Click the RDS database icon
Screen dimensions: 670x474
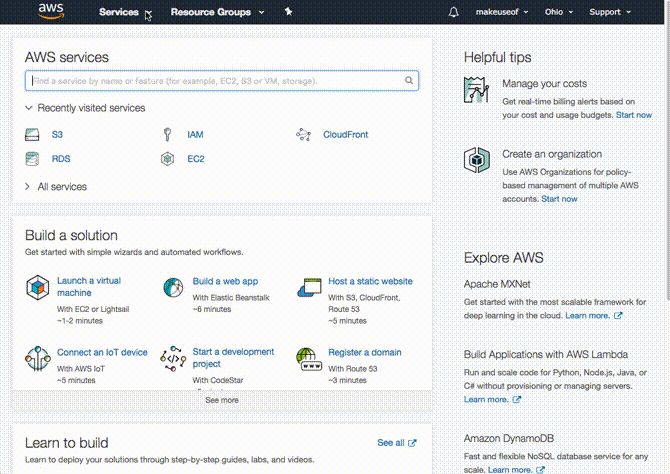click(x=31, y=158)
